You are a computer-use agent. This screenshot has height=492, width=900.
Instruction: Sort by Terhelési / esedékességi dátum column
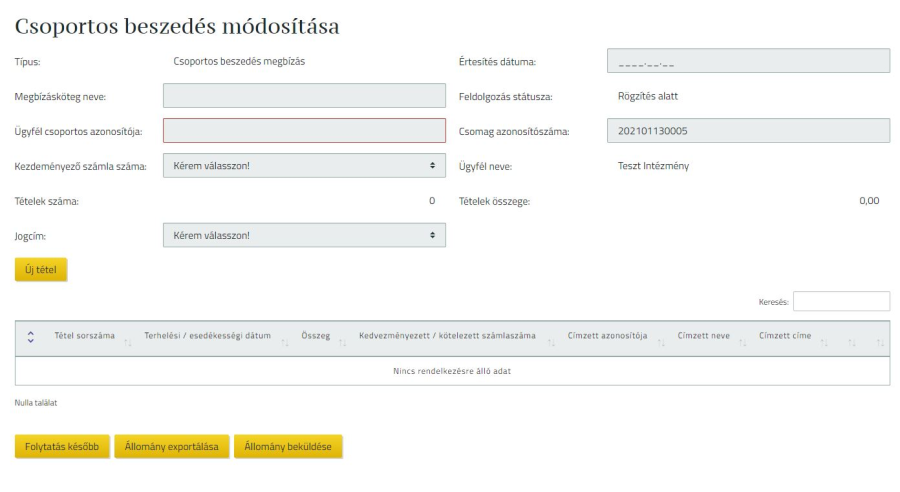[207, 334]
